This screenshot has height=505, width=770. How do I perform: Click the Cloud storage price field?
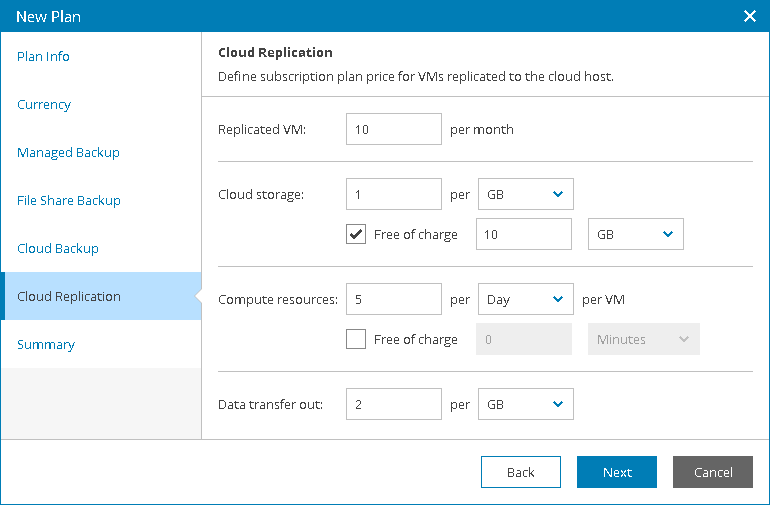pyautogui.click(x=394, y=194)
